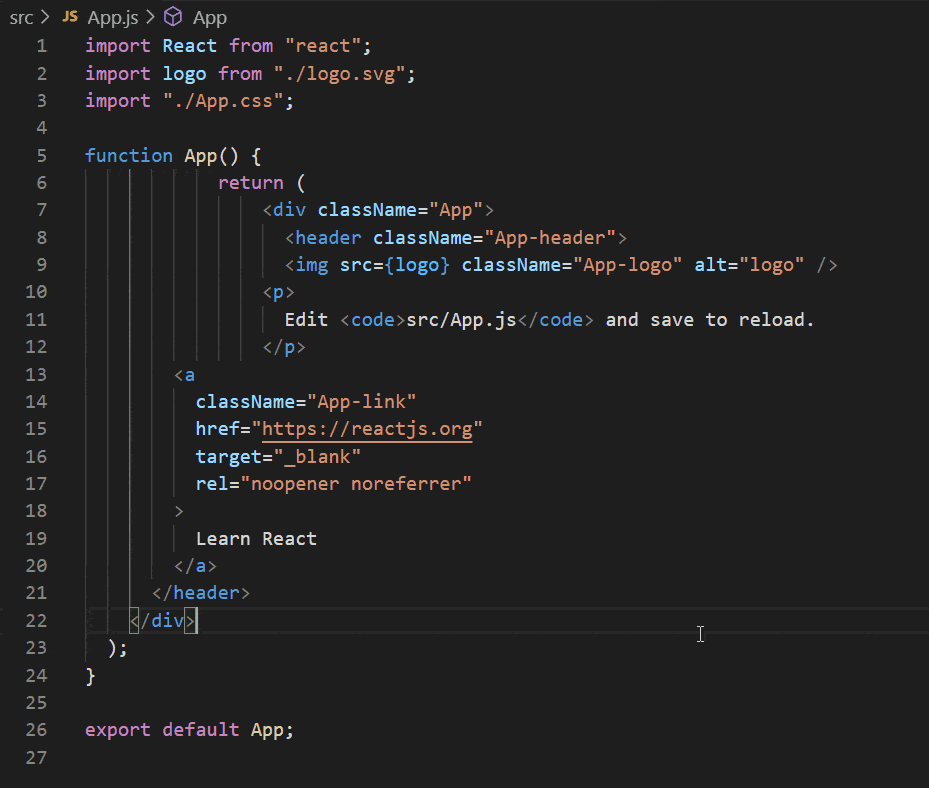The image size is (929, 788).
Task: Click the 'function' keyword
Action: 129,156
